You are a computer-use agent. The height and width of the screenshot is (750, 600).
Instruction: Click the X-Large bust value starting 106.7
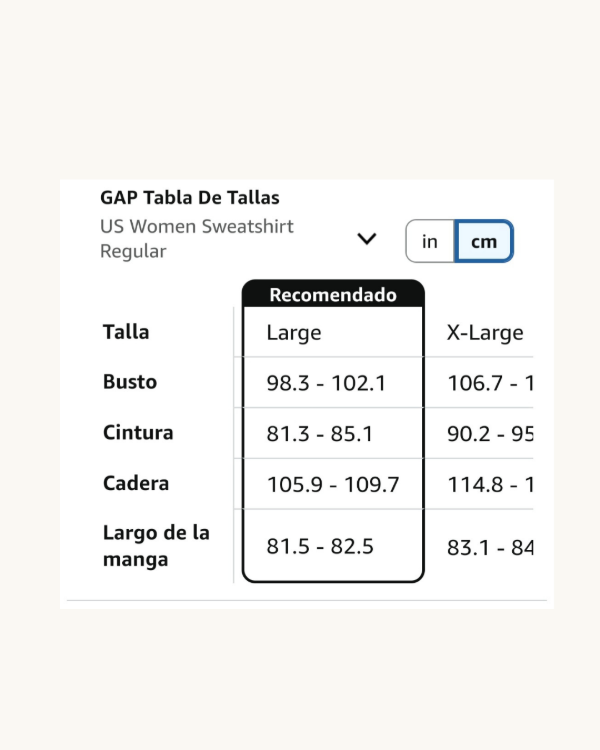490,383
